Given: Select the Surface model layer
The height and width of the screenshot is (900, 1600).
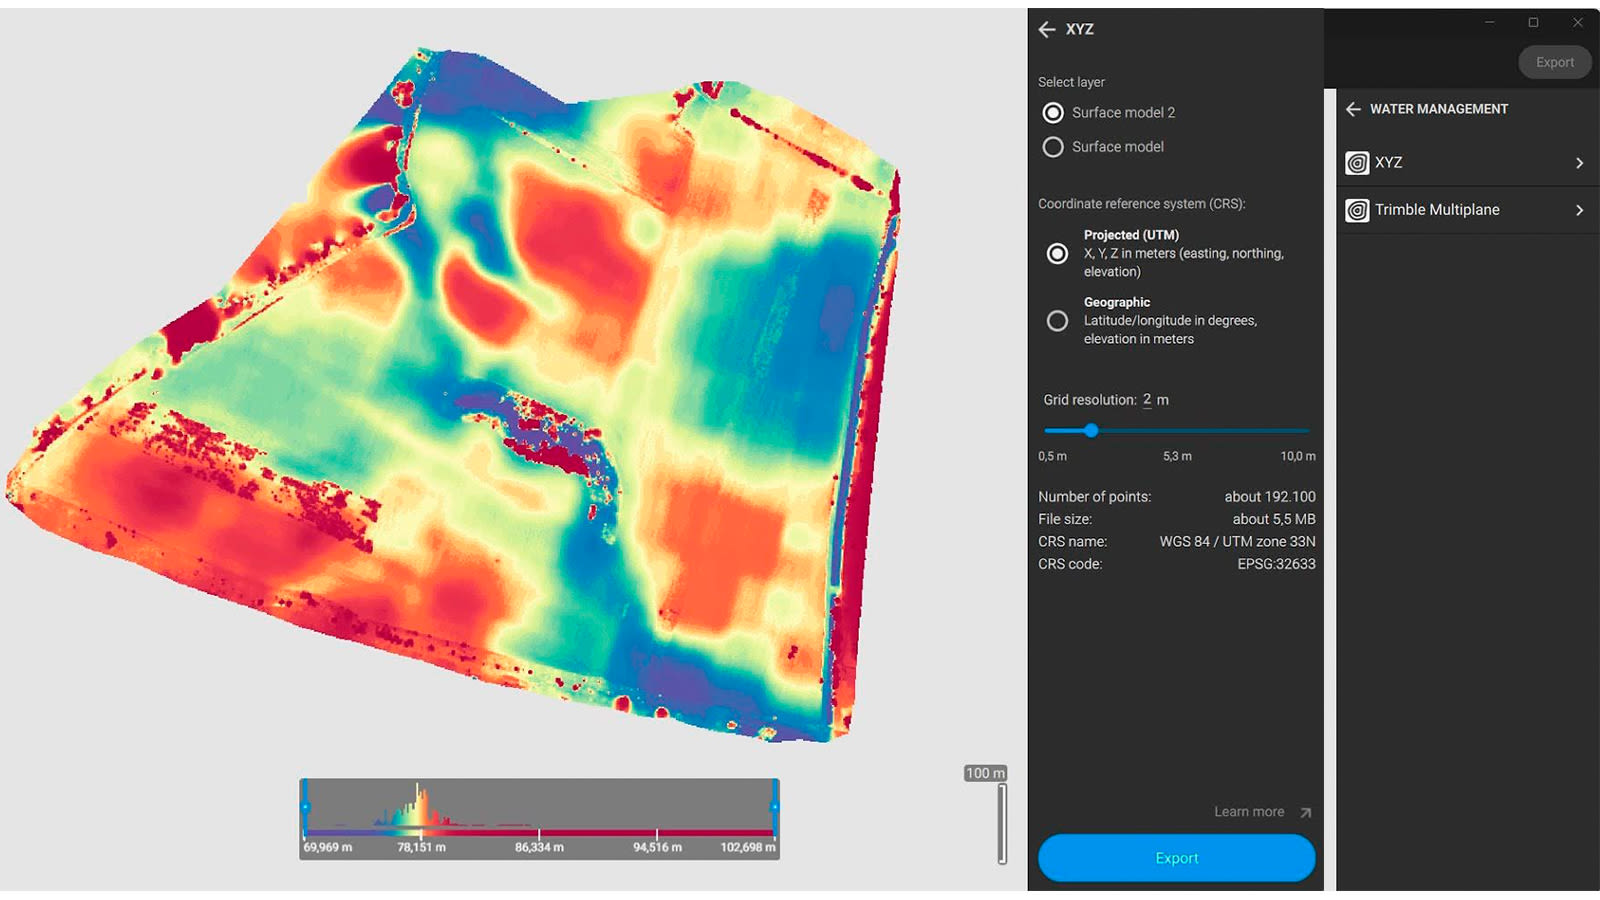Looking at the screenshot, I should click(1053, 147).
